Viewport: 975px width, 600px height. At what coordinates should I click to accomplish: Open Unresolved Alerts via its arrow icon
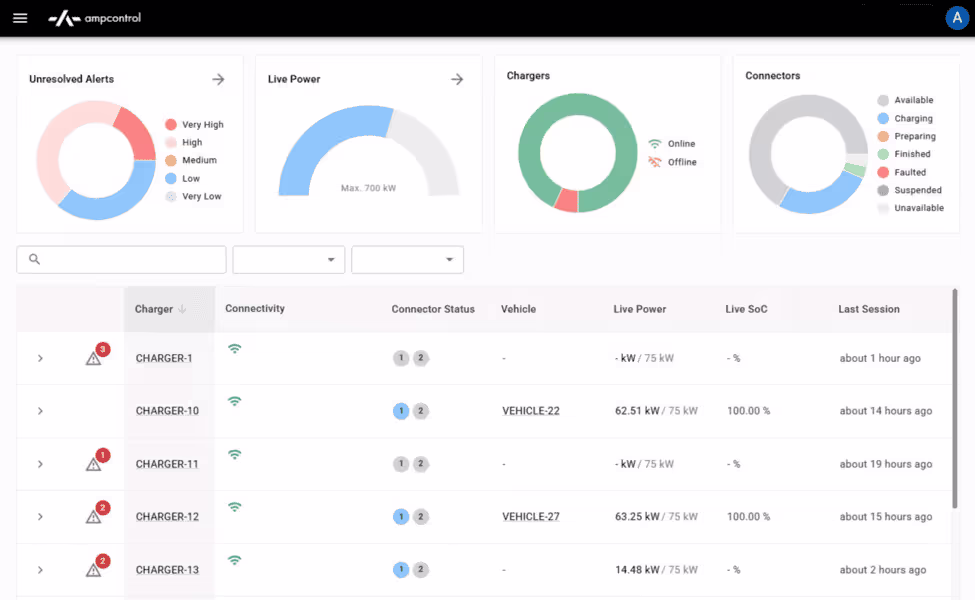click(x=218, y=79)
